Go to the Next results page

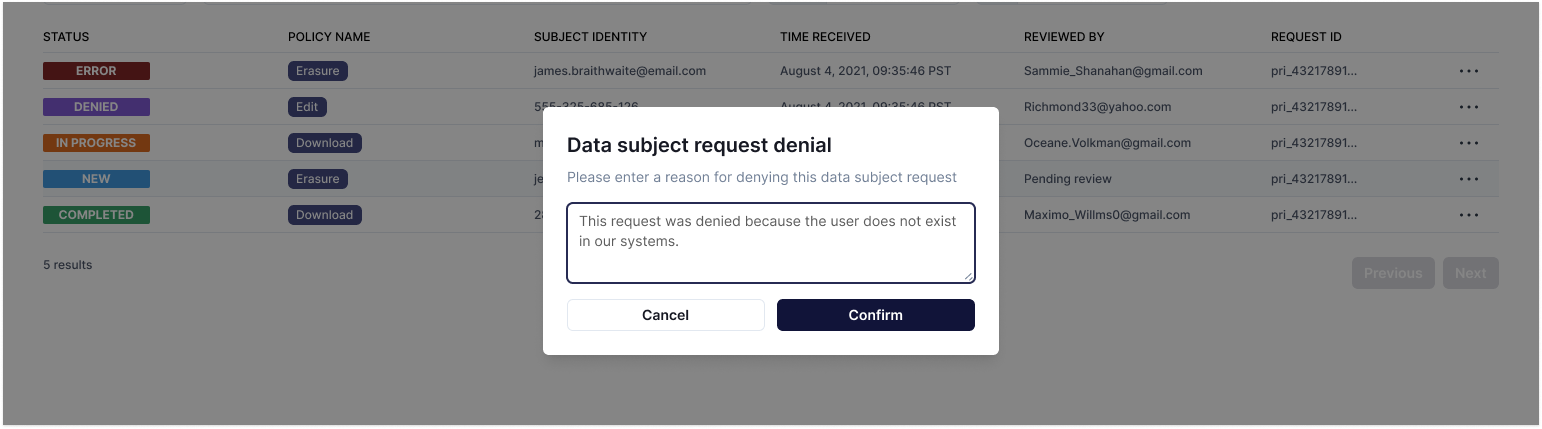(1471, 273)
